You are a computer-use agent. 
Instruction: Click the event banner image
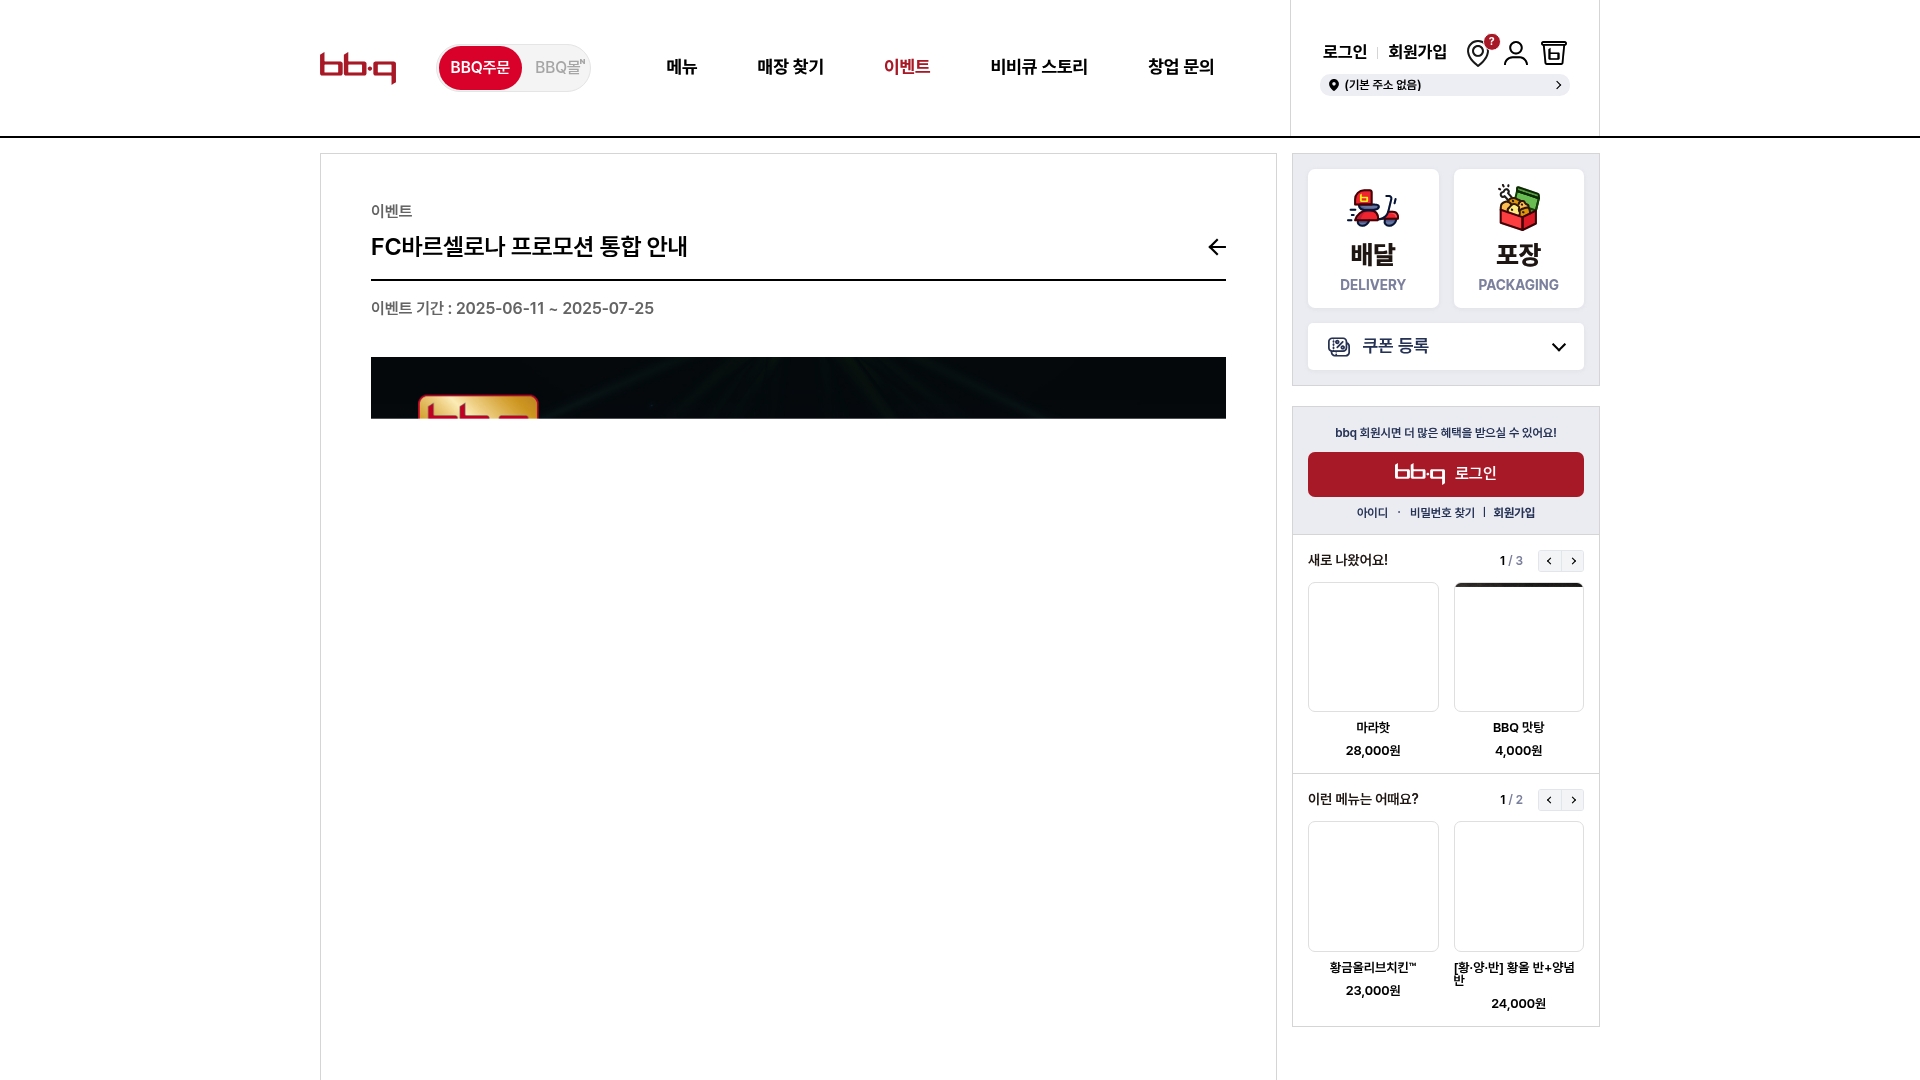[x=798, y=388]
